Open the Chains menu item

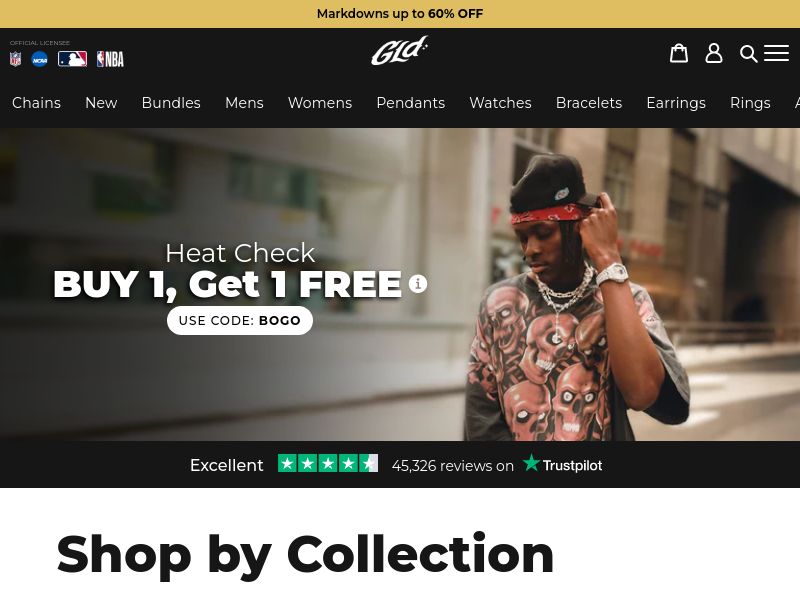tap(36, 103)
